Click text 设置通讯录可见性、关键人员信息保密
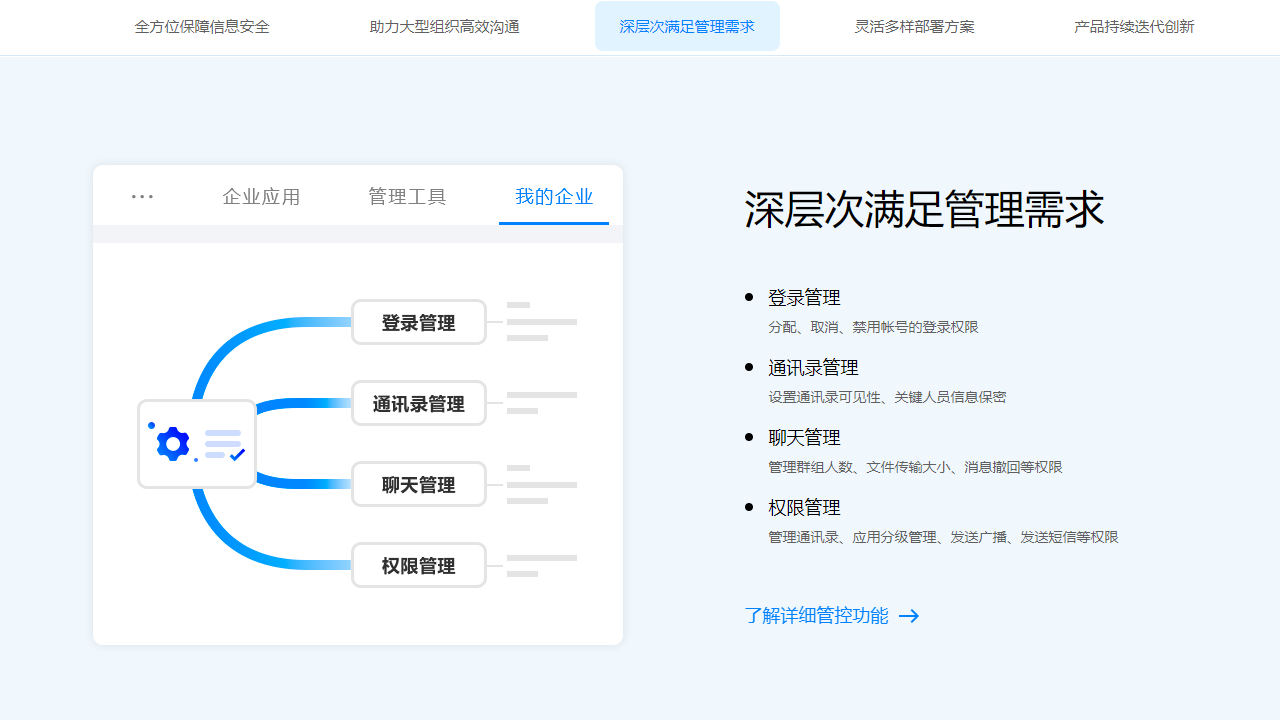Image resolution: width=1280 pixels, height=720 pixels. [x=887, y=397]
